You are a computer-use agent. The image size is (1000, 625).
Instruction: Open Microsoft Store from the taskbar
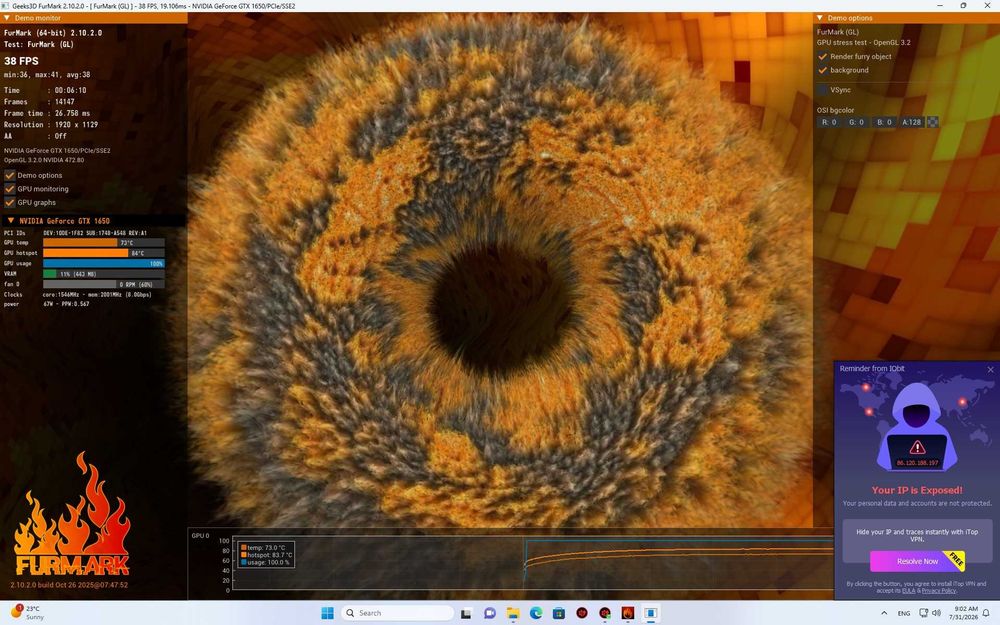[x=559, y=613]
